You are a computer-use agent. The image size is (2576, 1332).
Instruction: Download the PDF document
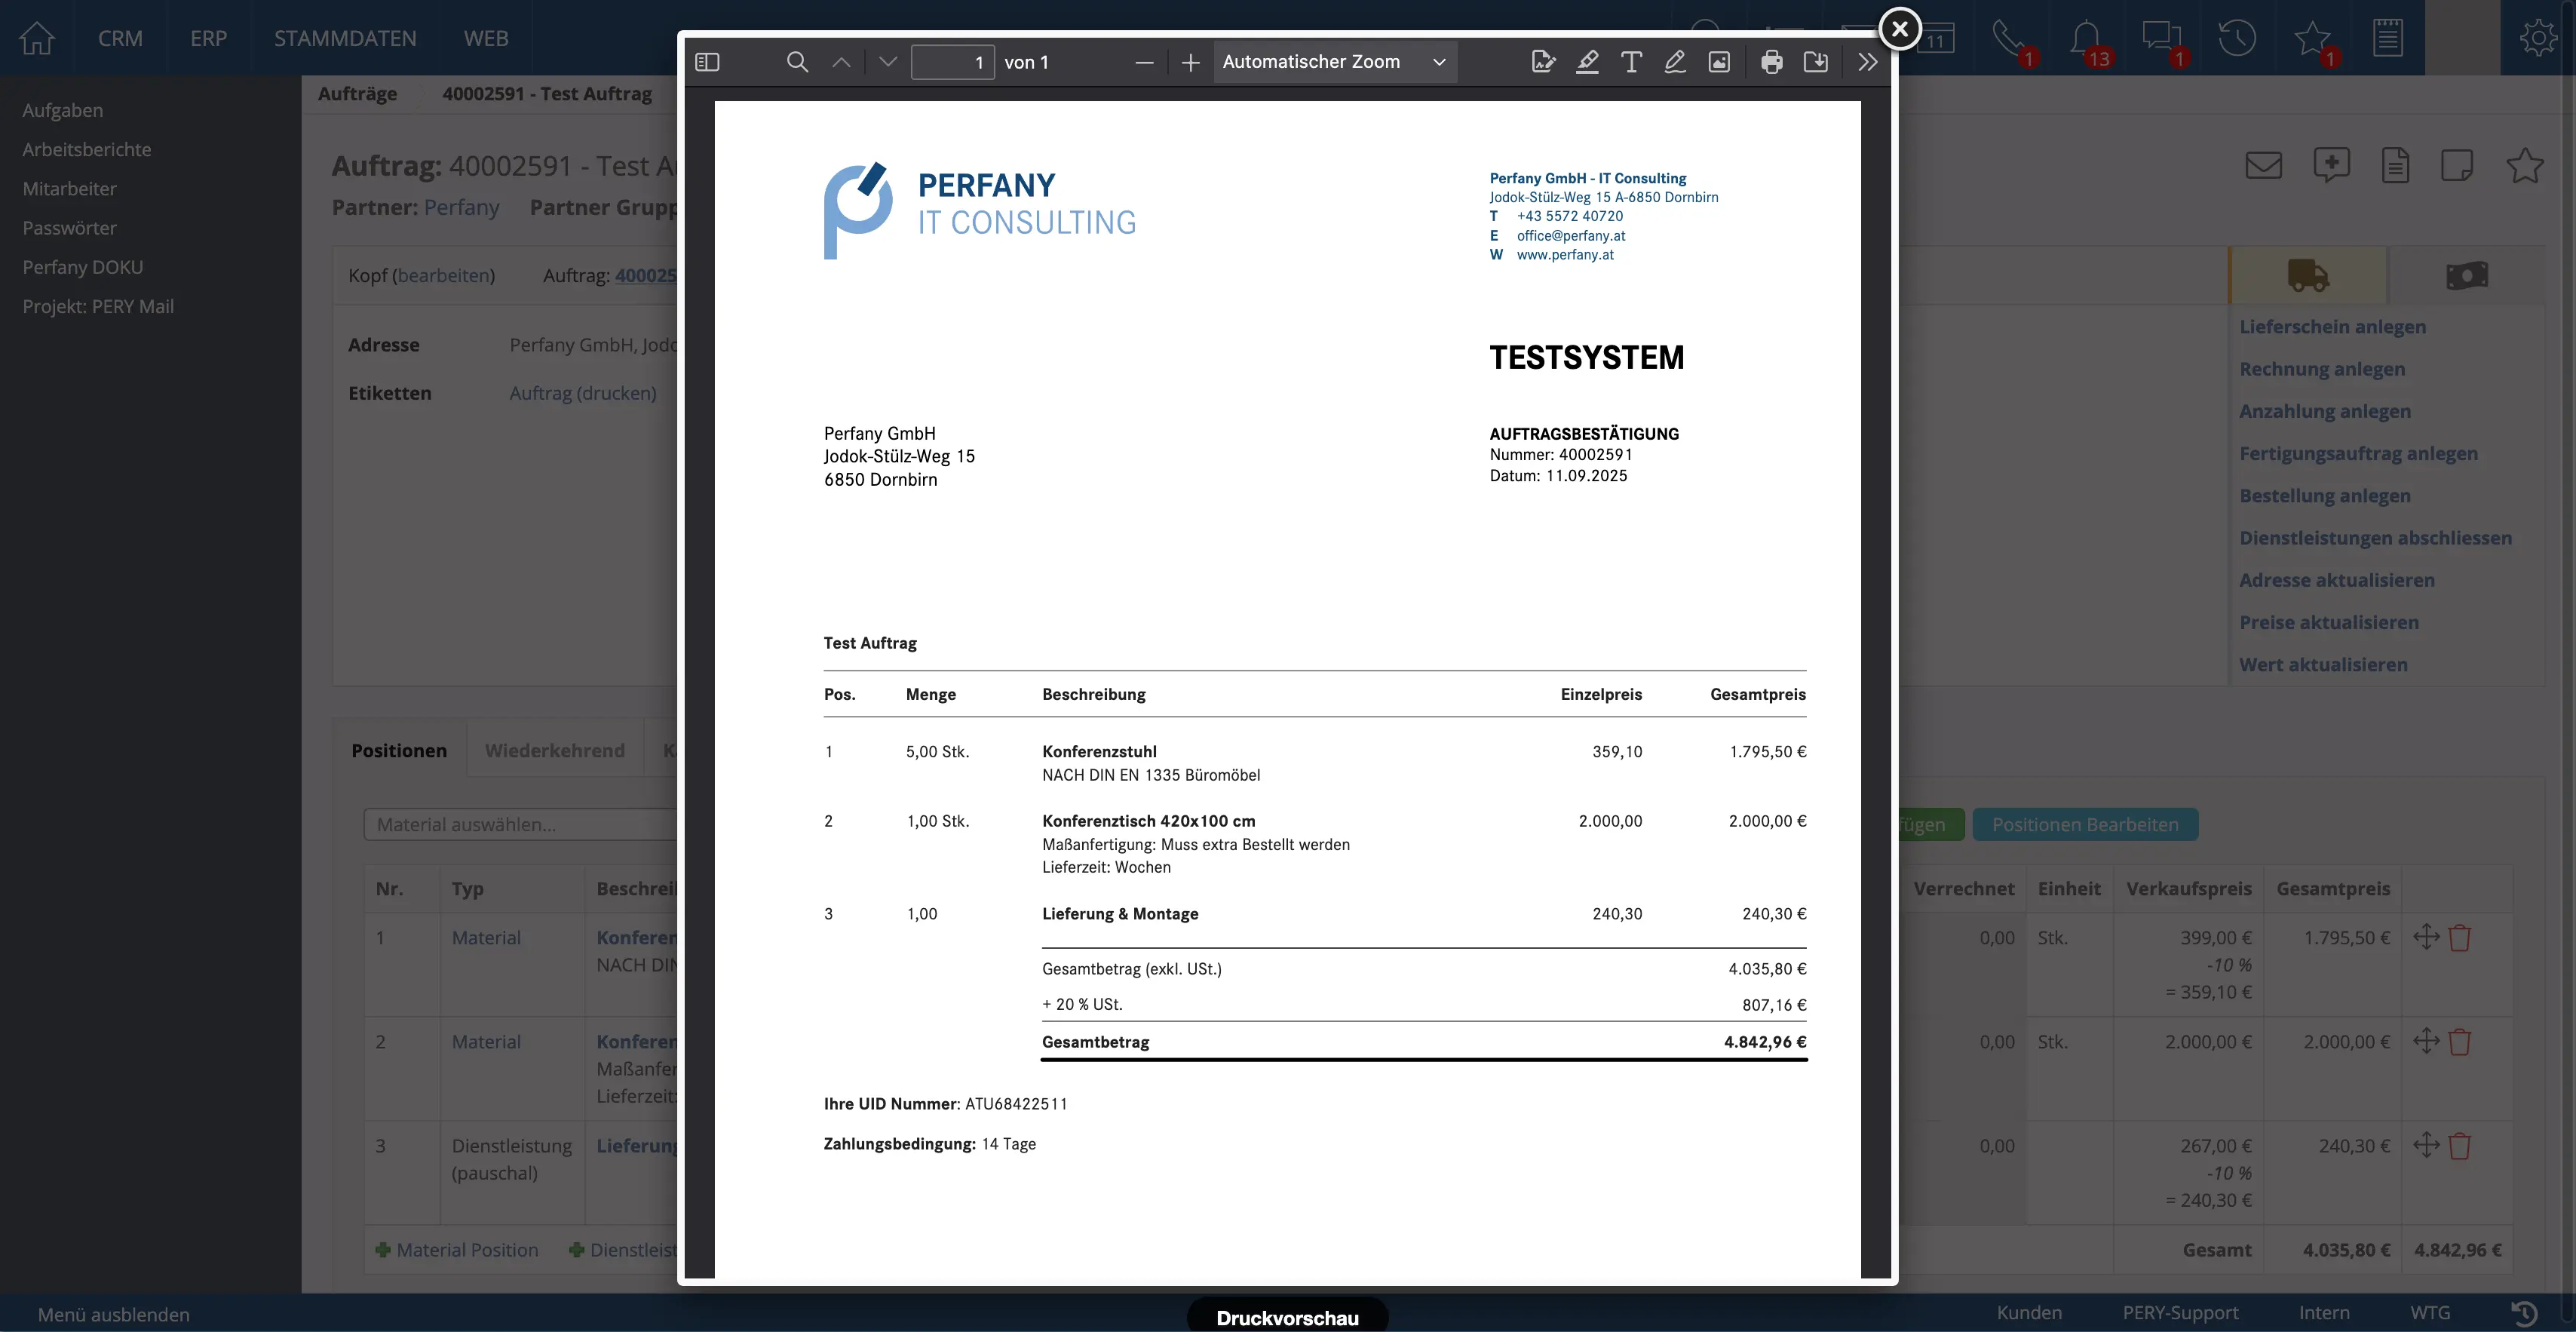[x=1815, y=62]
